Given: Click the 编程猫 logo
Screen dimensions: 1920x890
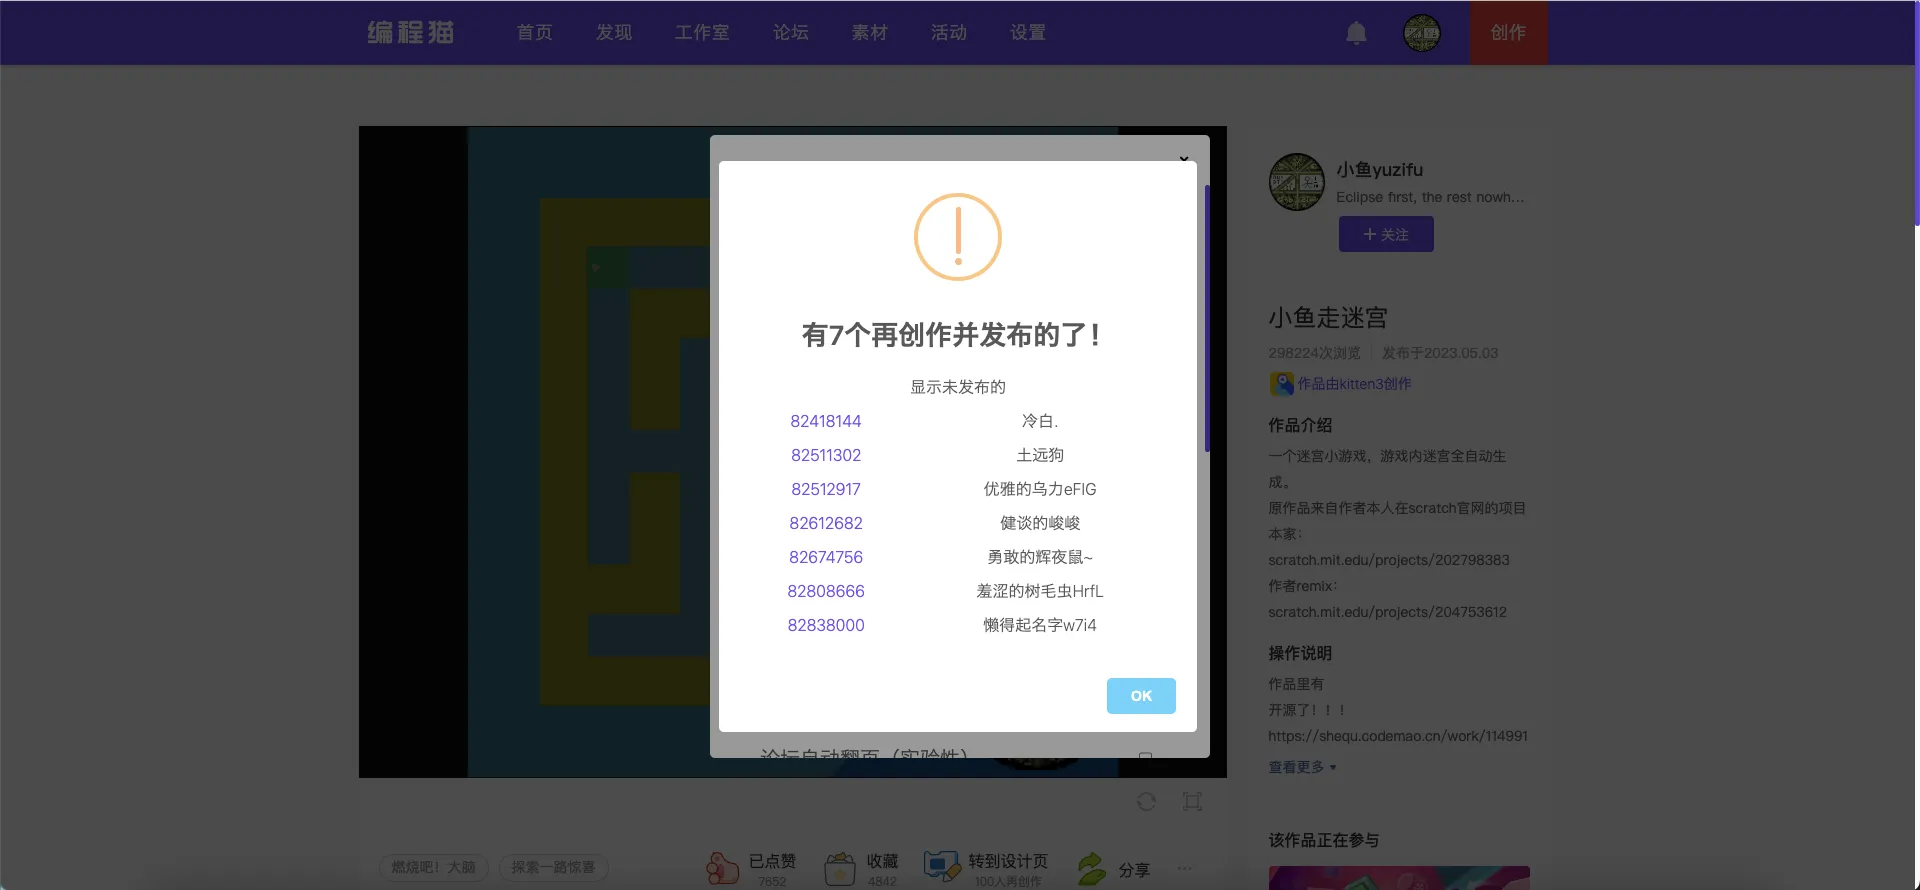Looking at the screenshot, I should click(411, 33).
